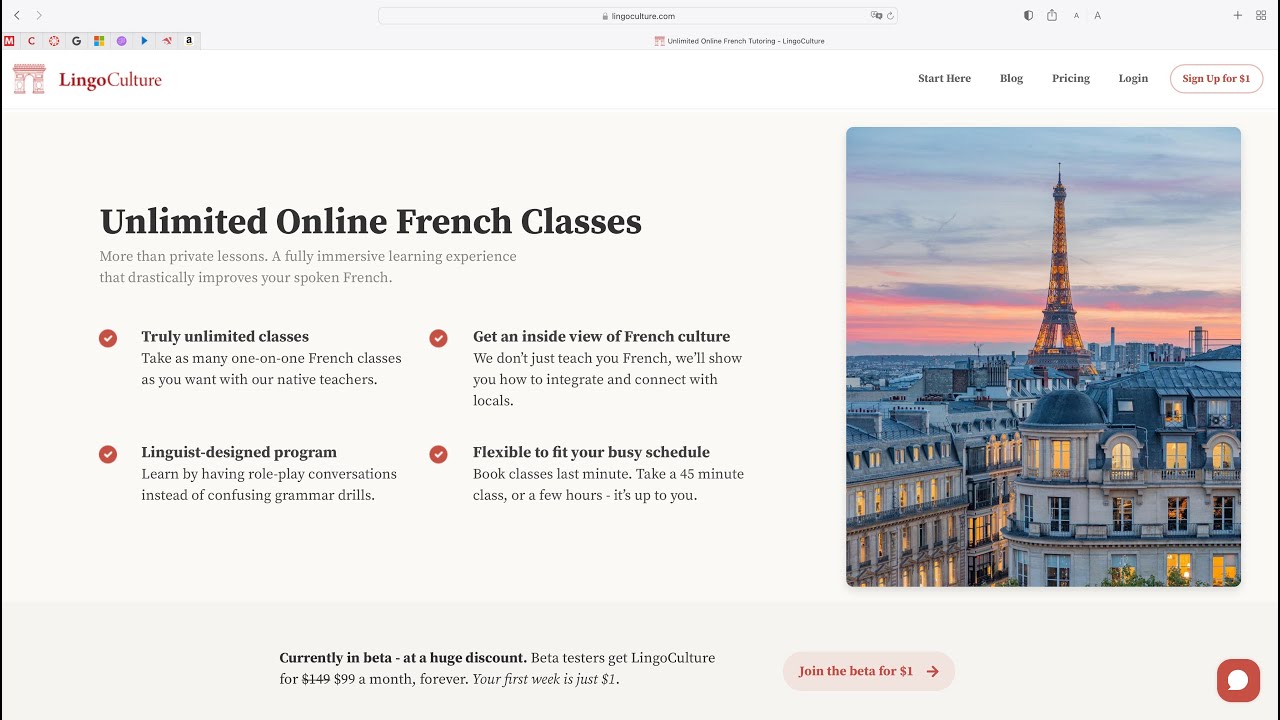1280x720 pixels.
Task: Click the LingoCulture arch logo
Action: coord(29,79)
